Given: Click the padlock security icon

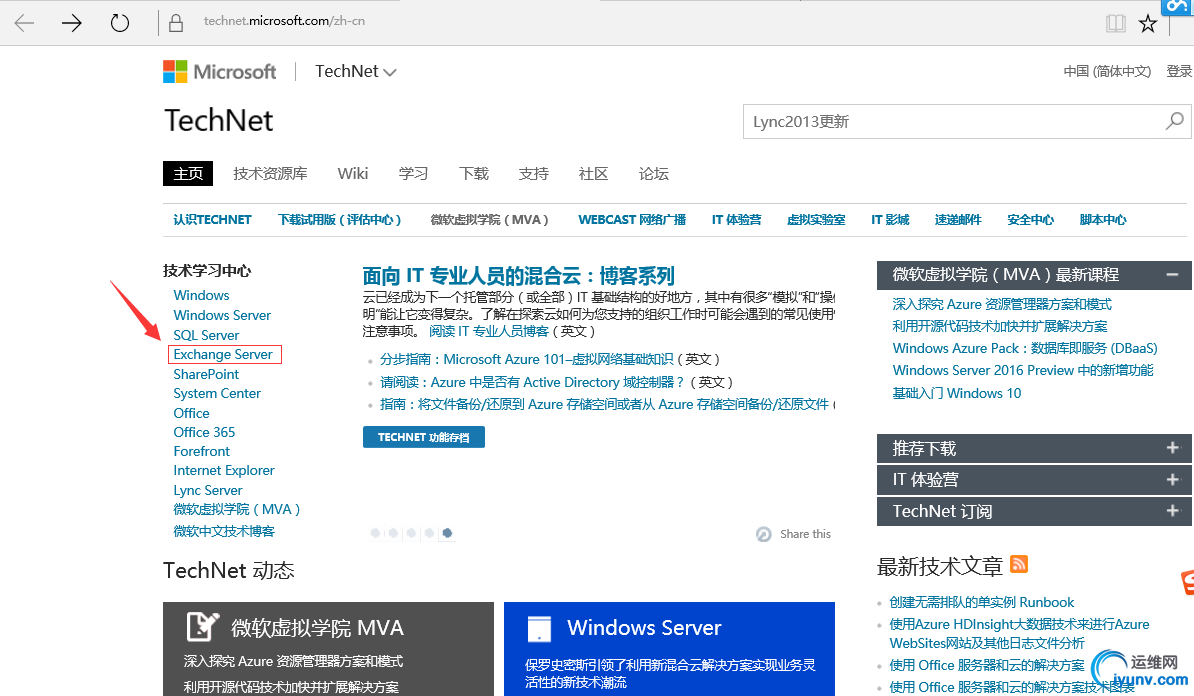Looking at the screenshot, I should point(176,23).
